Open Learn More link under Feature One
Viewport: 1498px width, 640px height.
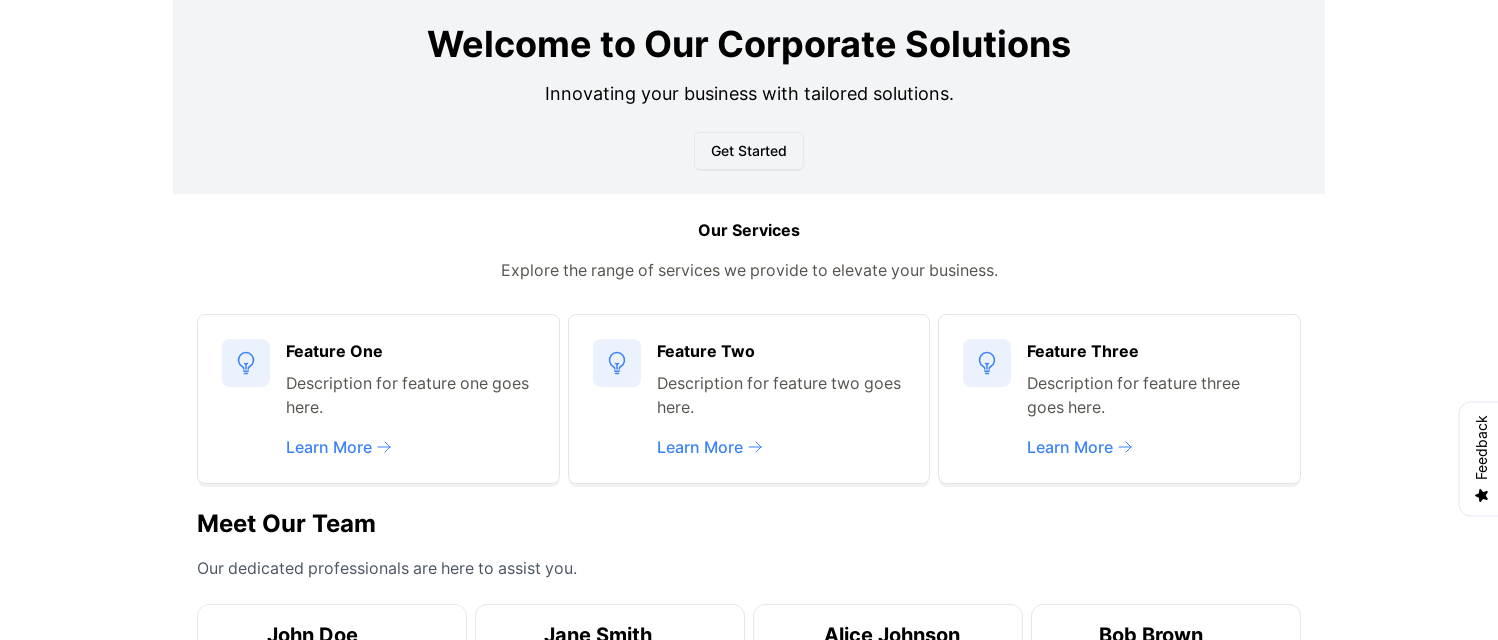(x=329, y=447)
